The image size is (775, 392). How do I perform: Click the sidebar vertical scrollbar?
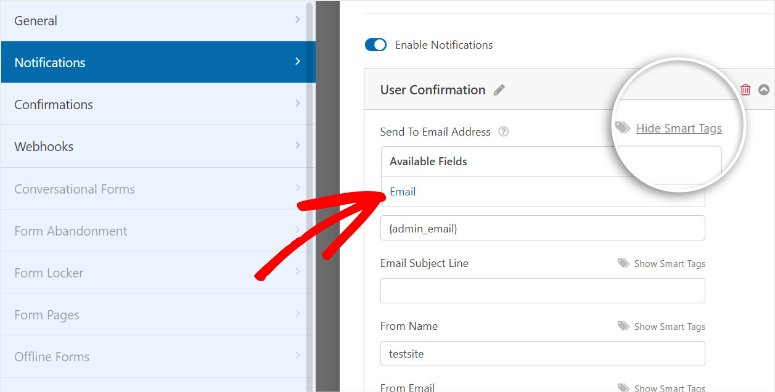tap(310, 196)
